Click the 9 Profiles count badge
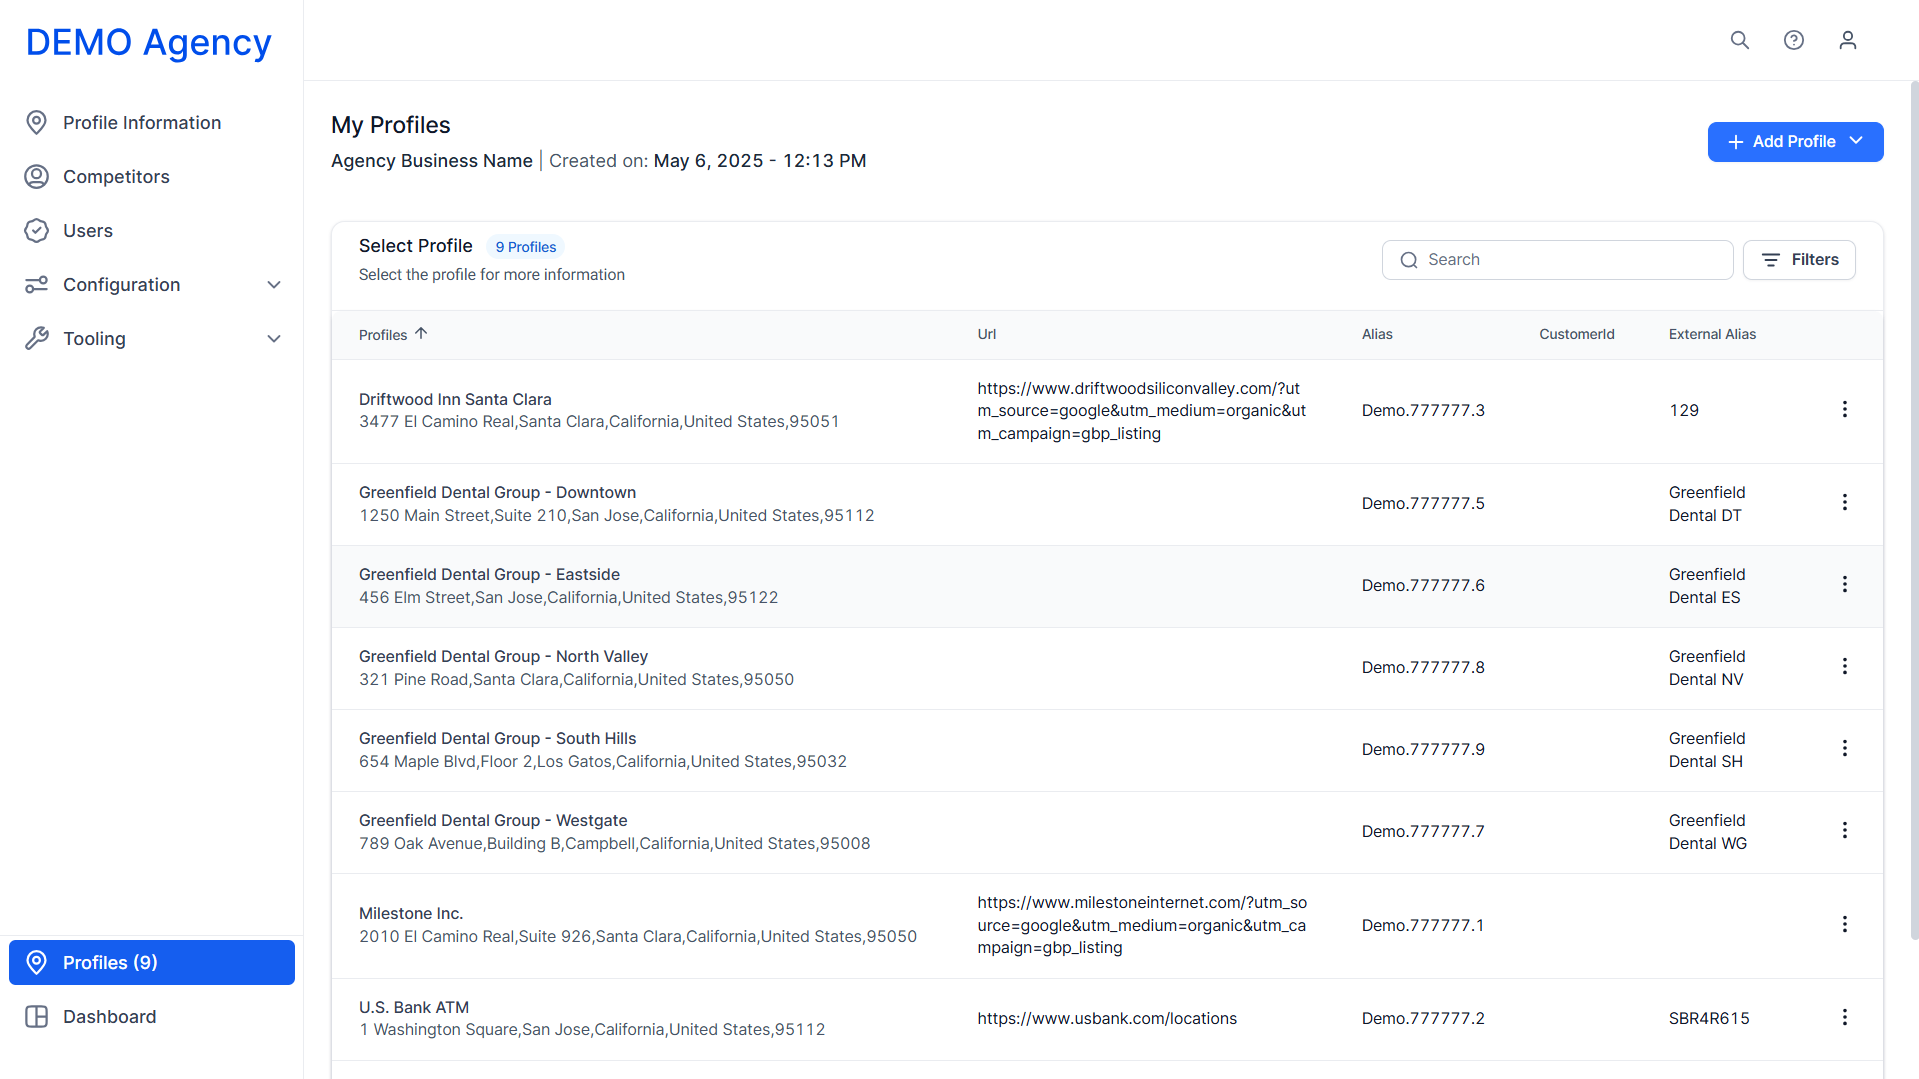 526,247
